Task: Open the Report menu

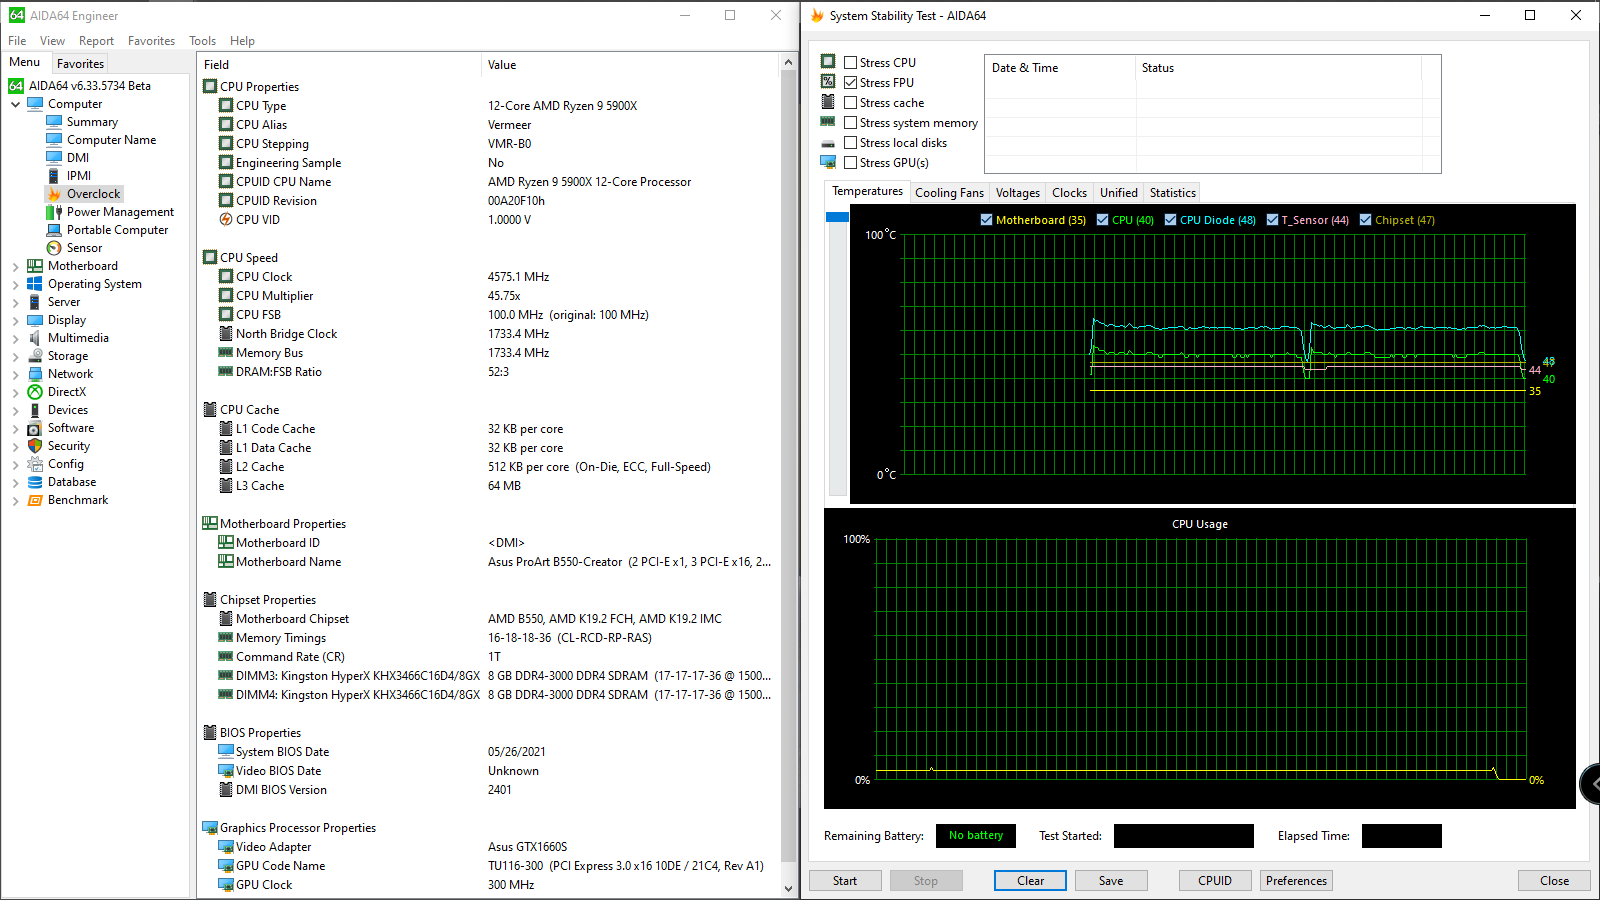Action: coord(96,41)
